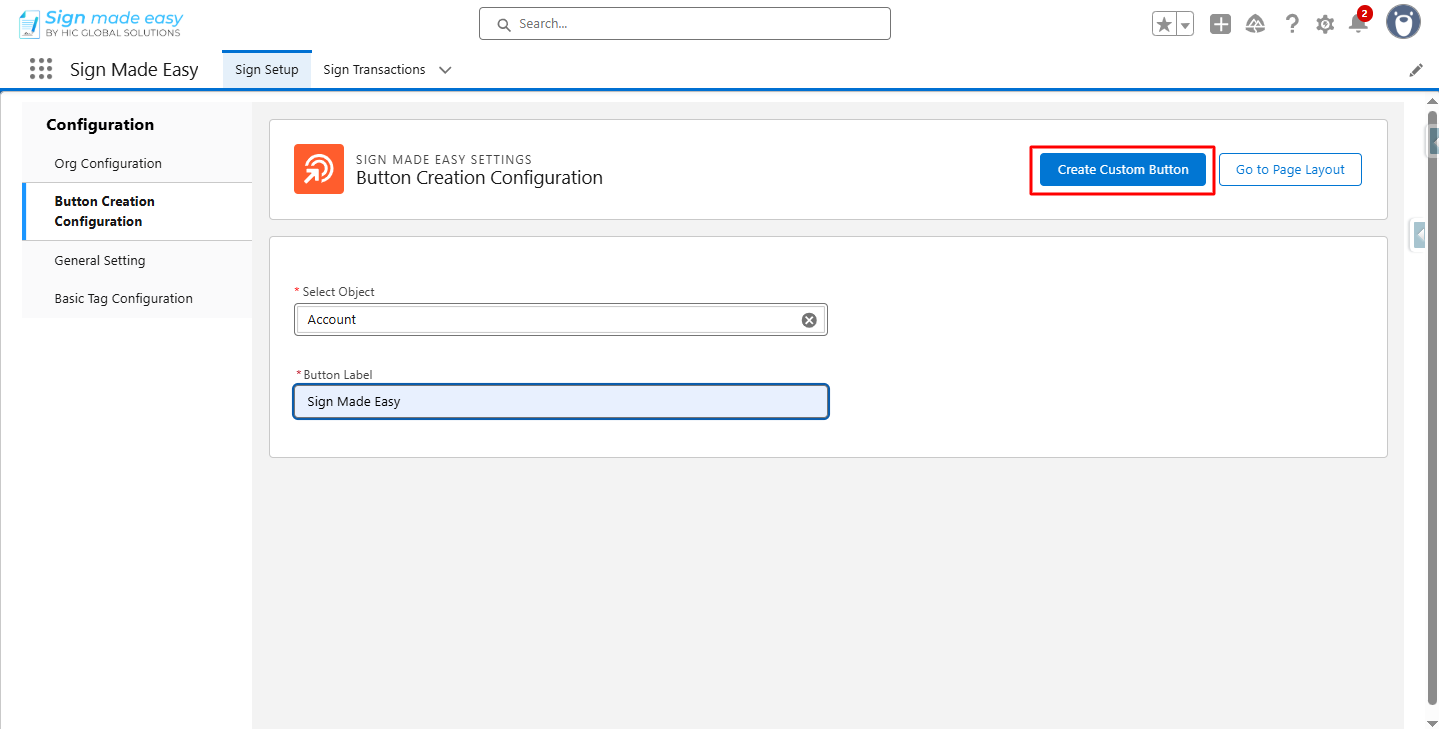Click the Go to Page Layout button
The width and height of the screenshot is (1439, 729).
point(1290,169)
